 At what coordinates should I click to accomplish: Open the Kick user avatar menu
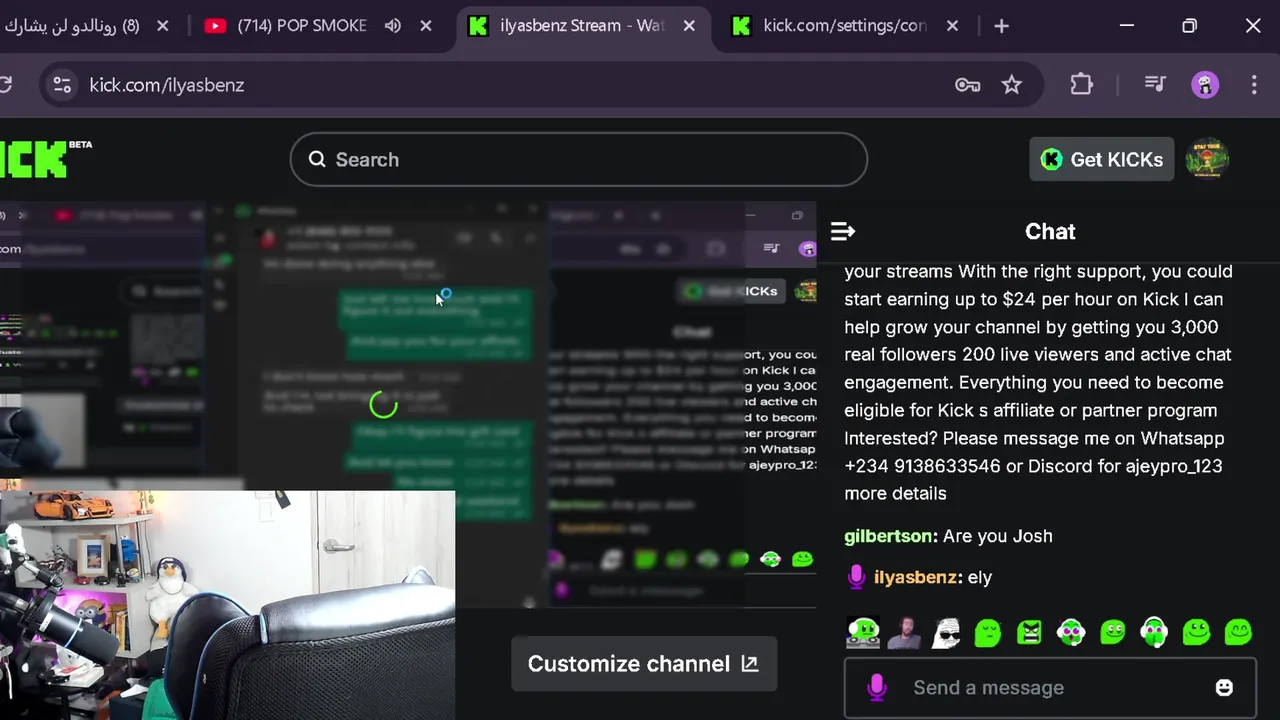[1207, 159]
